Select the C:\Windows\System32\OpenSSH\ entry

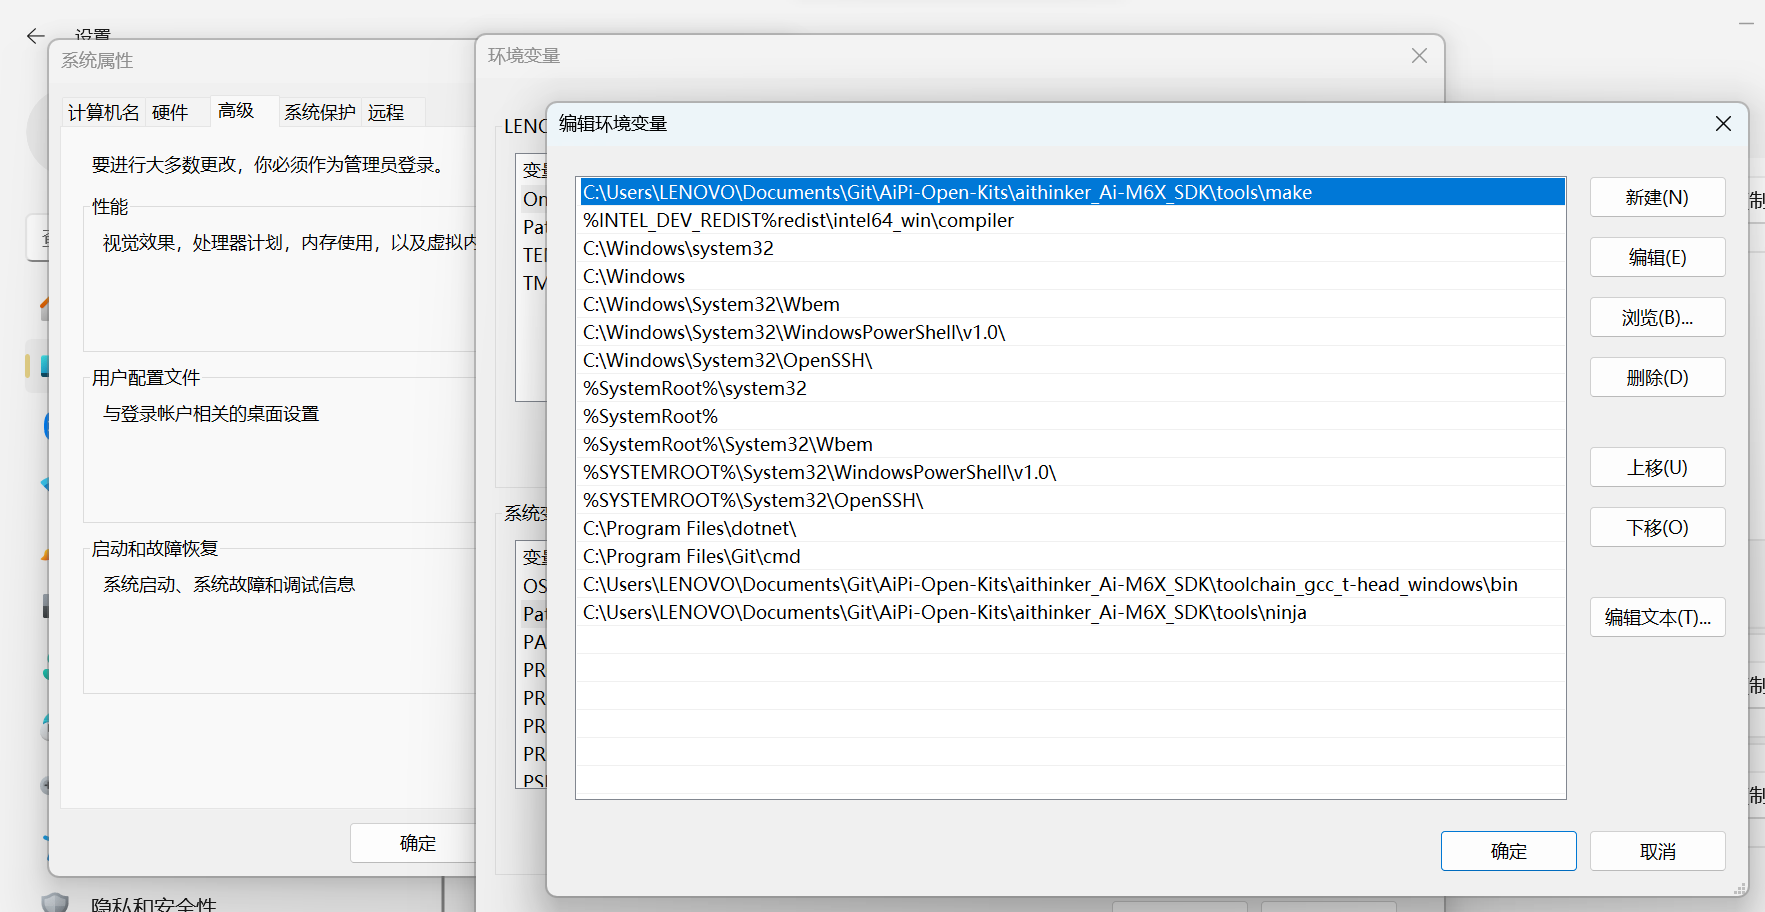(1071, 360)
